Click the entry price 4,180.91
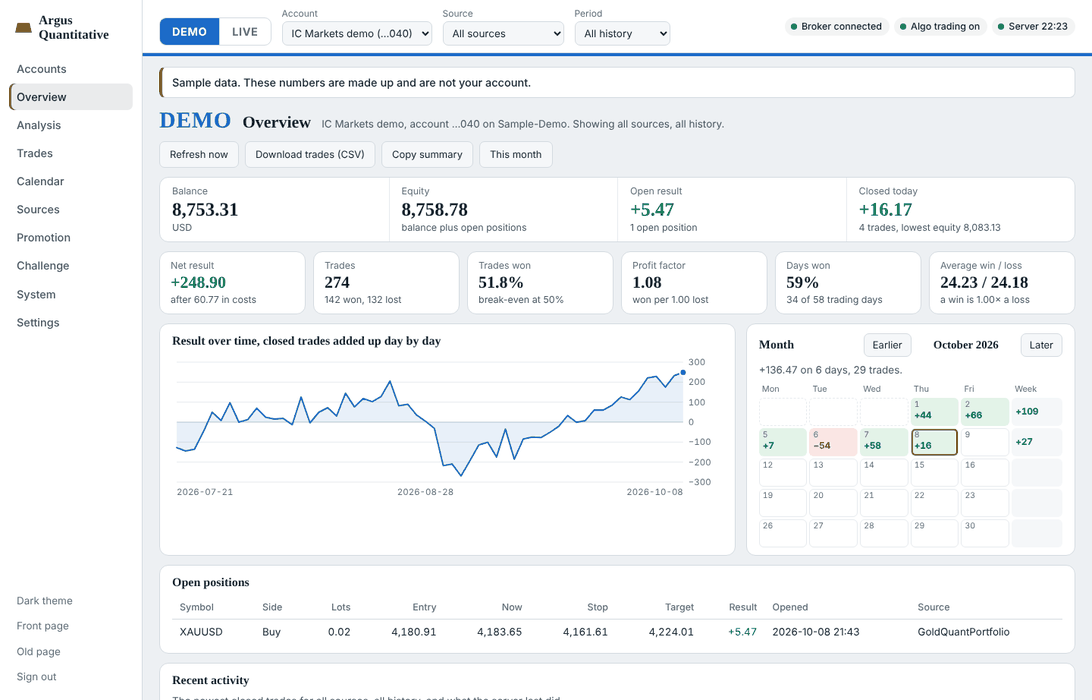This screenshot has height=700, width=1092. [414, 632]
